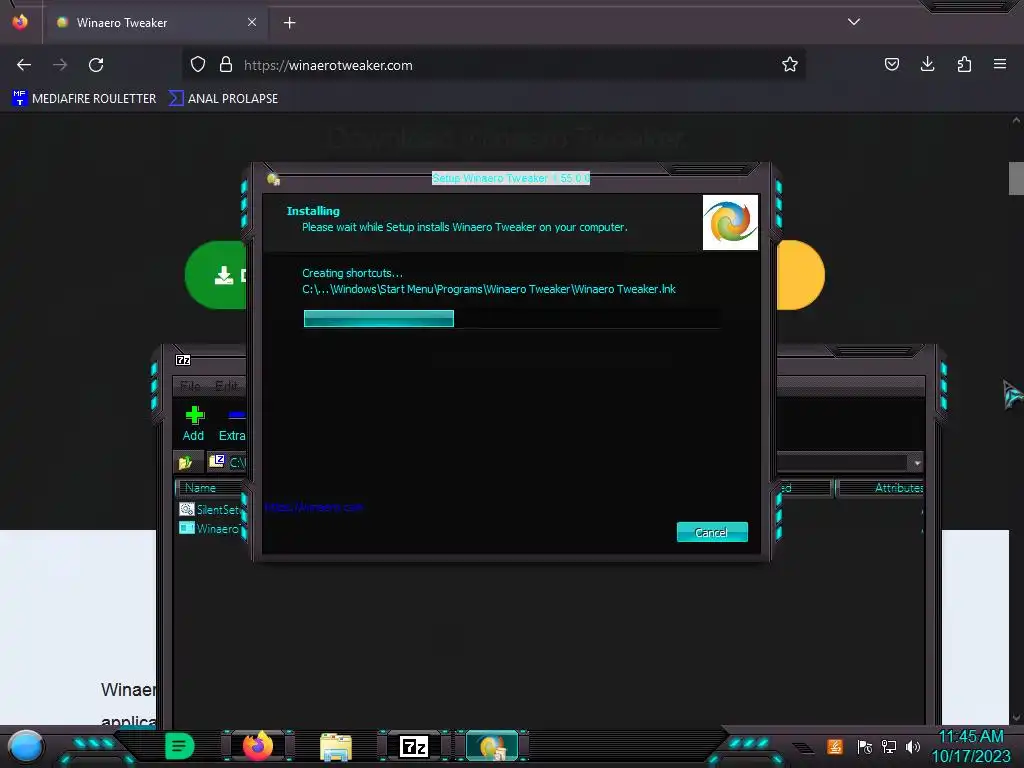Select the Winaero file row in 7-Zip
The width and height of the screenshot is (1024, 768).
coord(210,528)
